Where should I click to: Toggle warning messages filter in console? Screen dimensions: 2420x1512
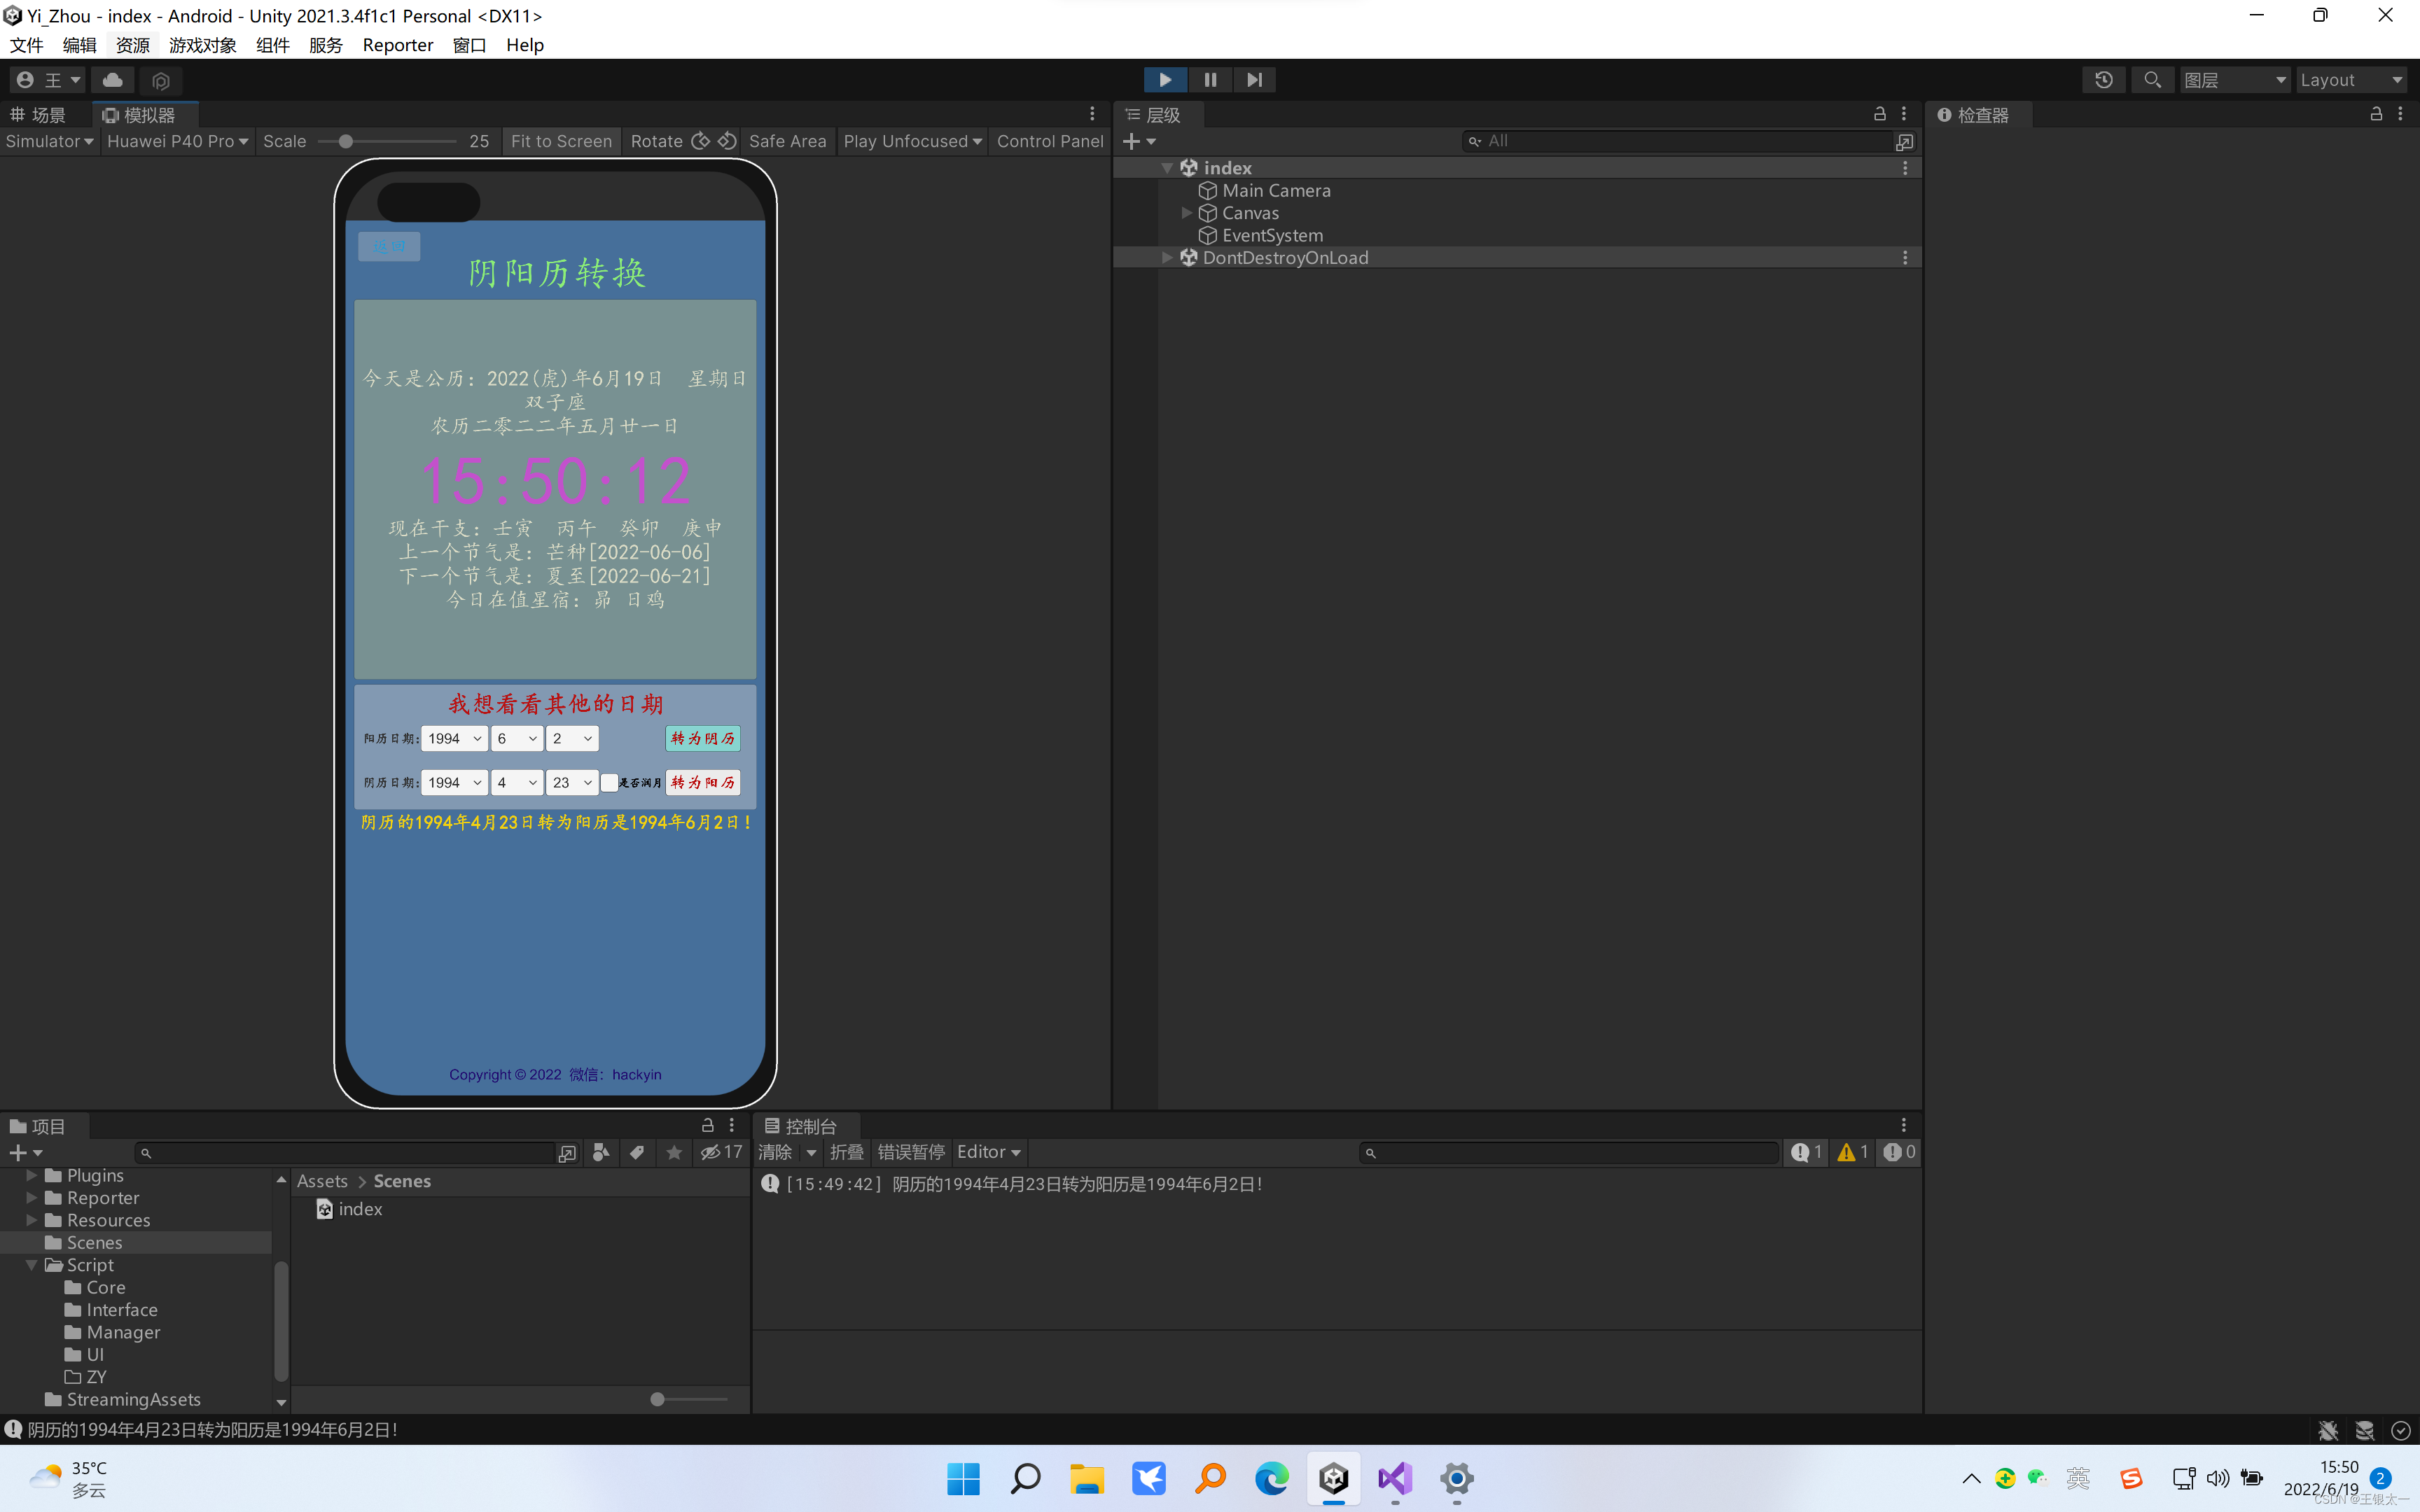[x=1852, y=1152]
